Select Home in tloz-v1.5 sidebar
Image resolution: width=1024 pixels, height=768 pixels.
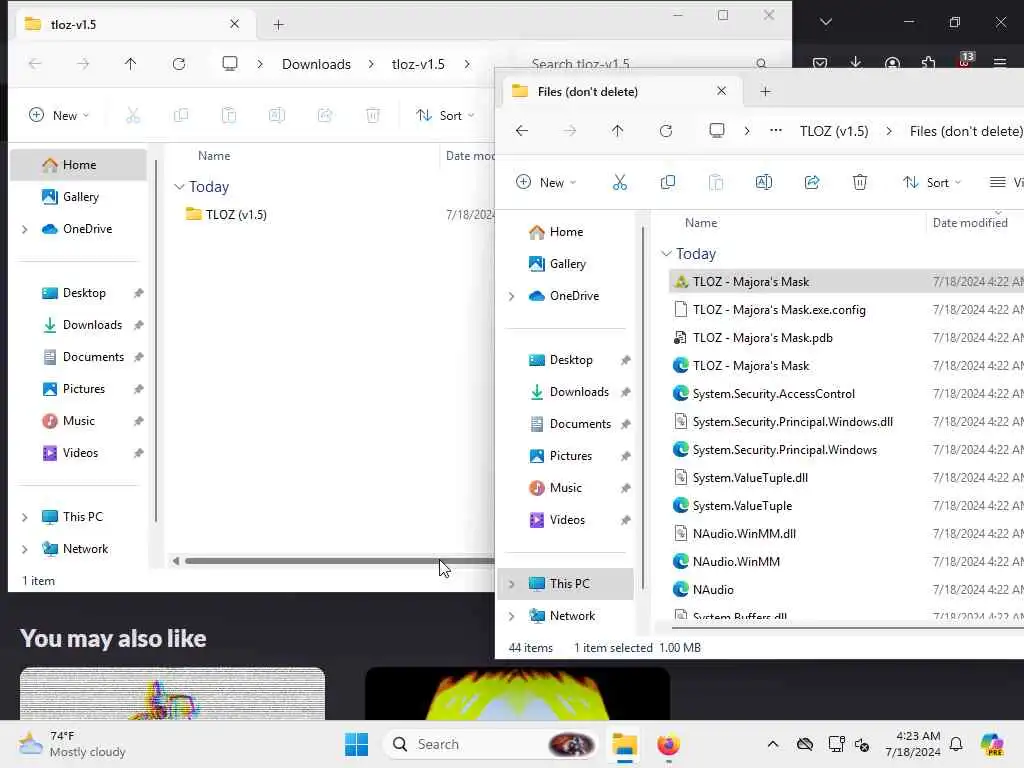[x=79, y=165]
